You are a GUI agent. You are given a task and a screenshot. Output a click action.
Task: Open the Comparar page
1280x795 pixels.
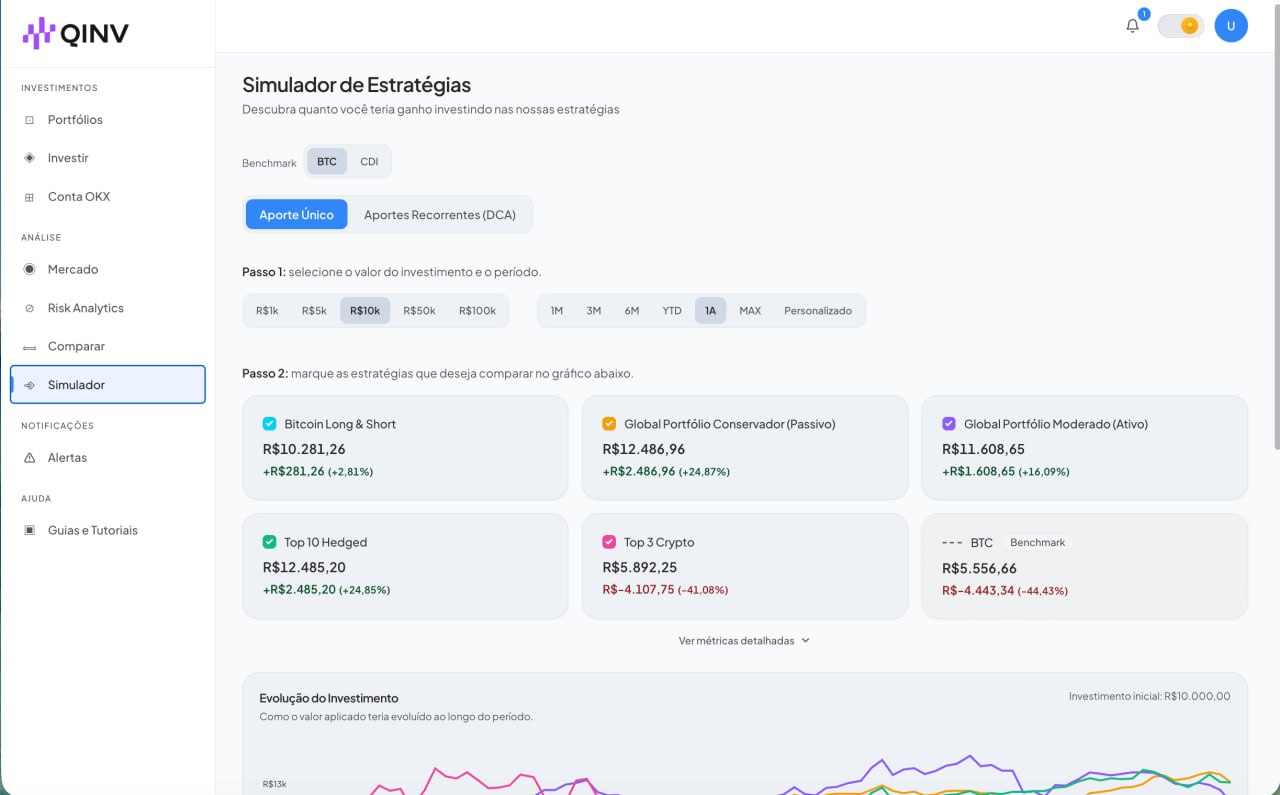(107, 347)
